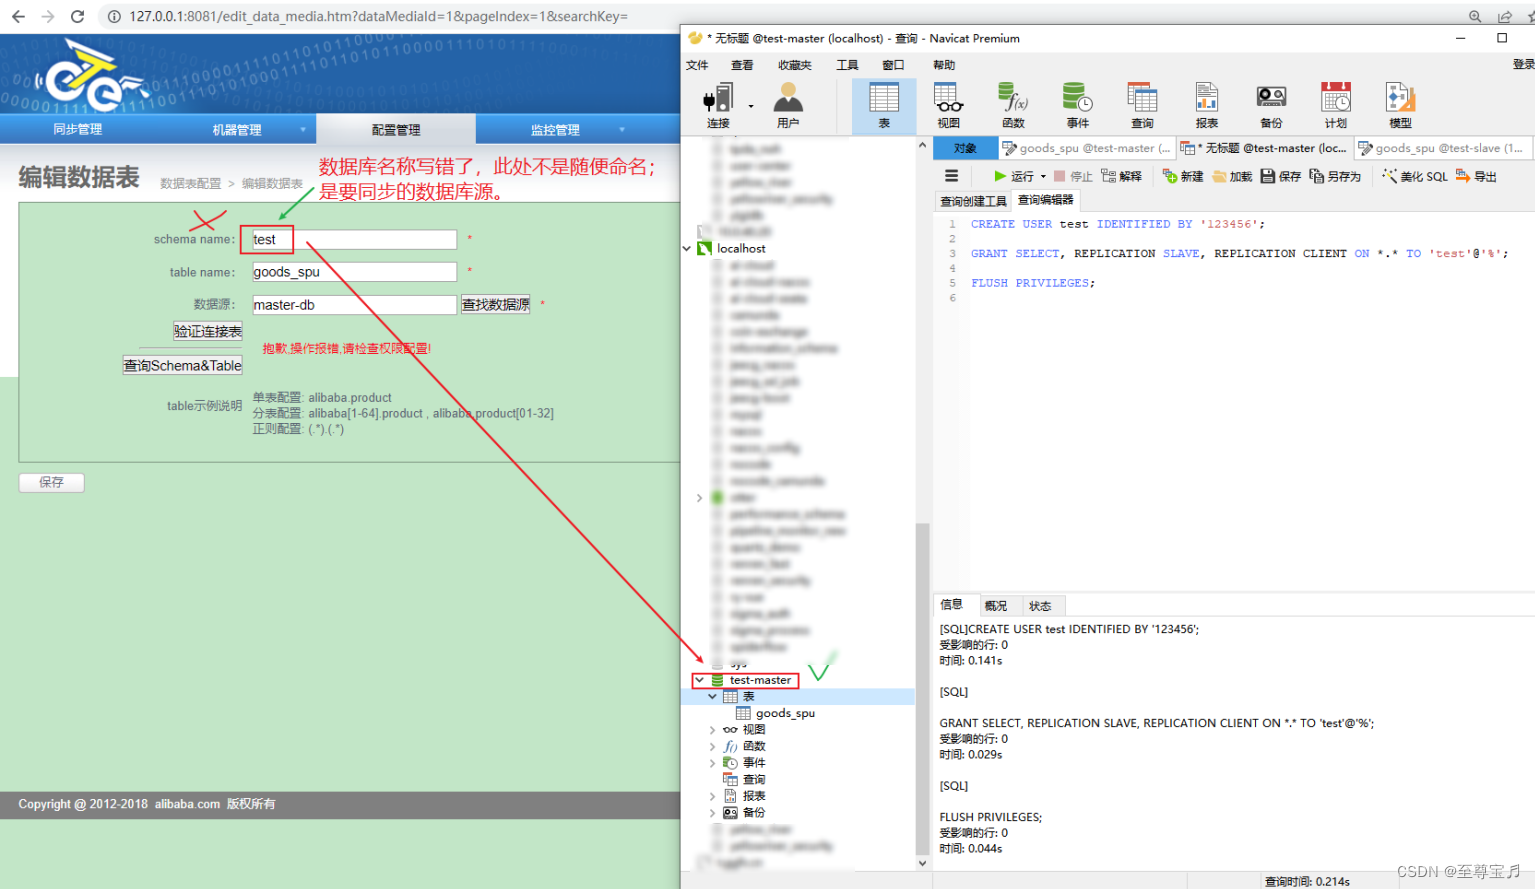Click 加载 load button
The image size is (1535, 889).
tap(1232, 176)
